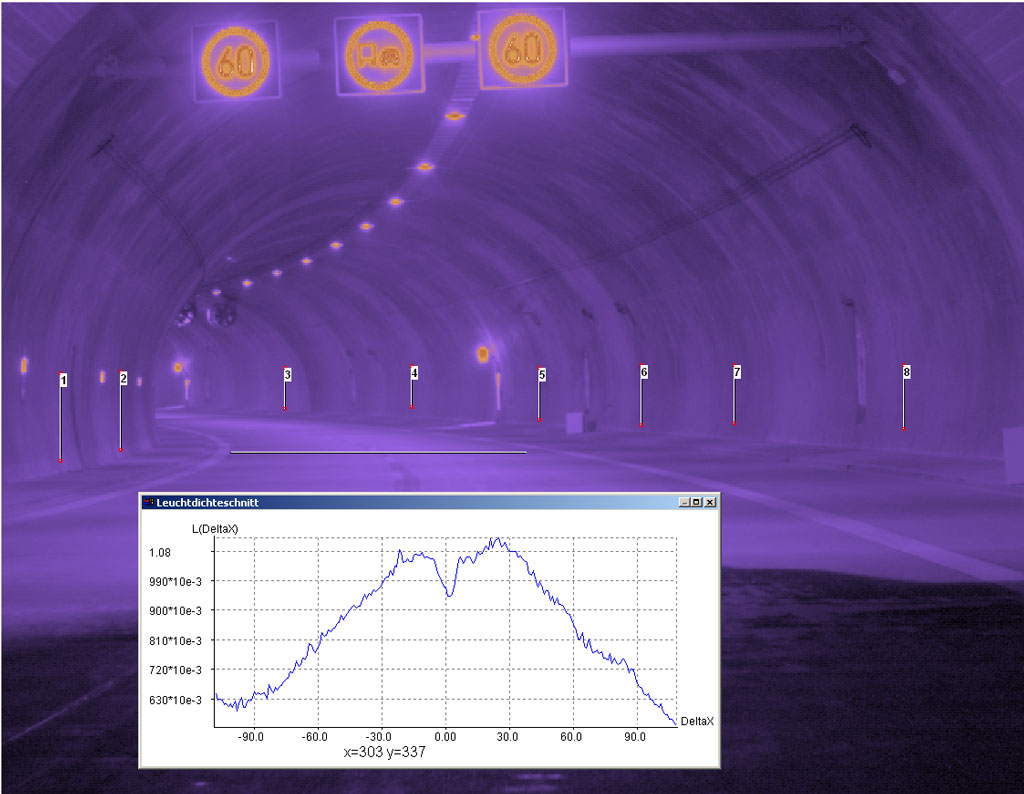Click the 630*10e-3 y-axis value

(175, 700)
